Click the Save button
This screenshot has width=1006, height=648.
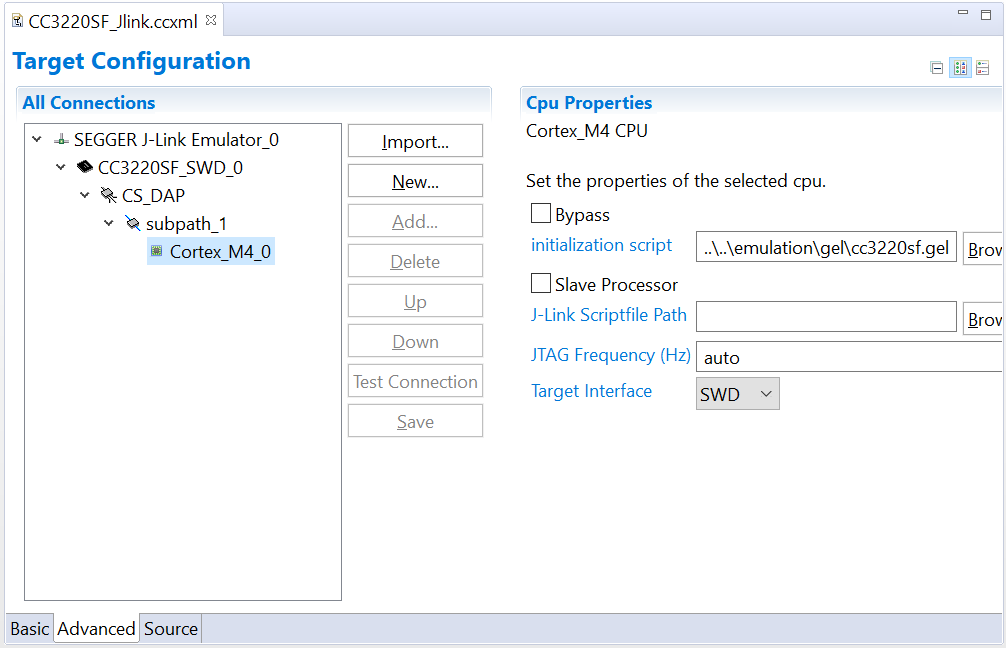(x=415, y=421)
